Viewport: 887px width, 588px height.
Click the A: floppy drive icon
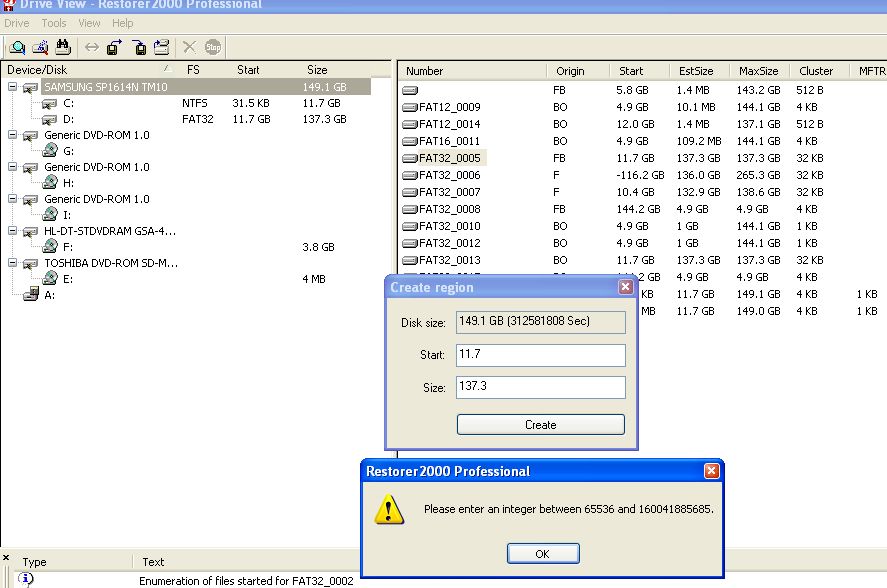click(x=31, y=294)
